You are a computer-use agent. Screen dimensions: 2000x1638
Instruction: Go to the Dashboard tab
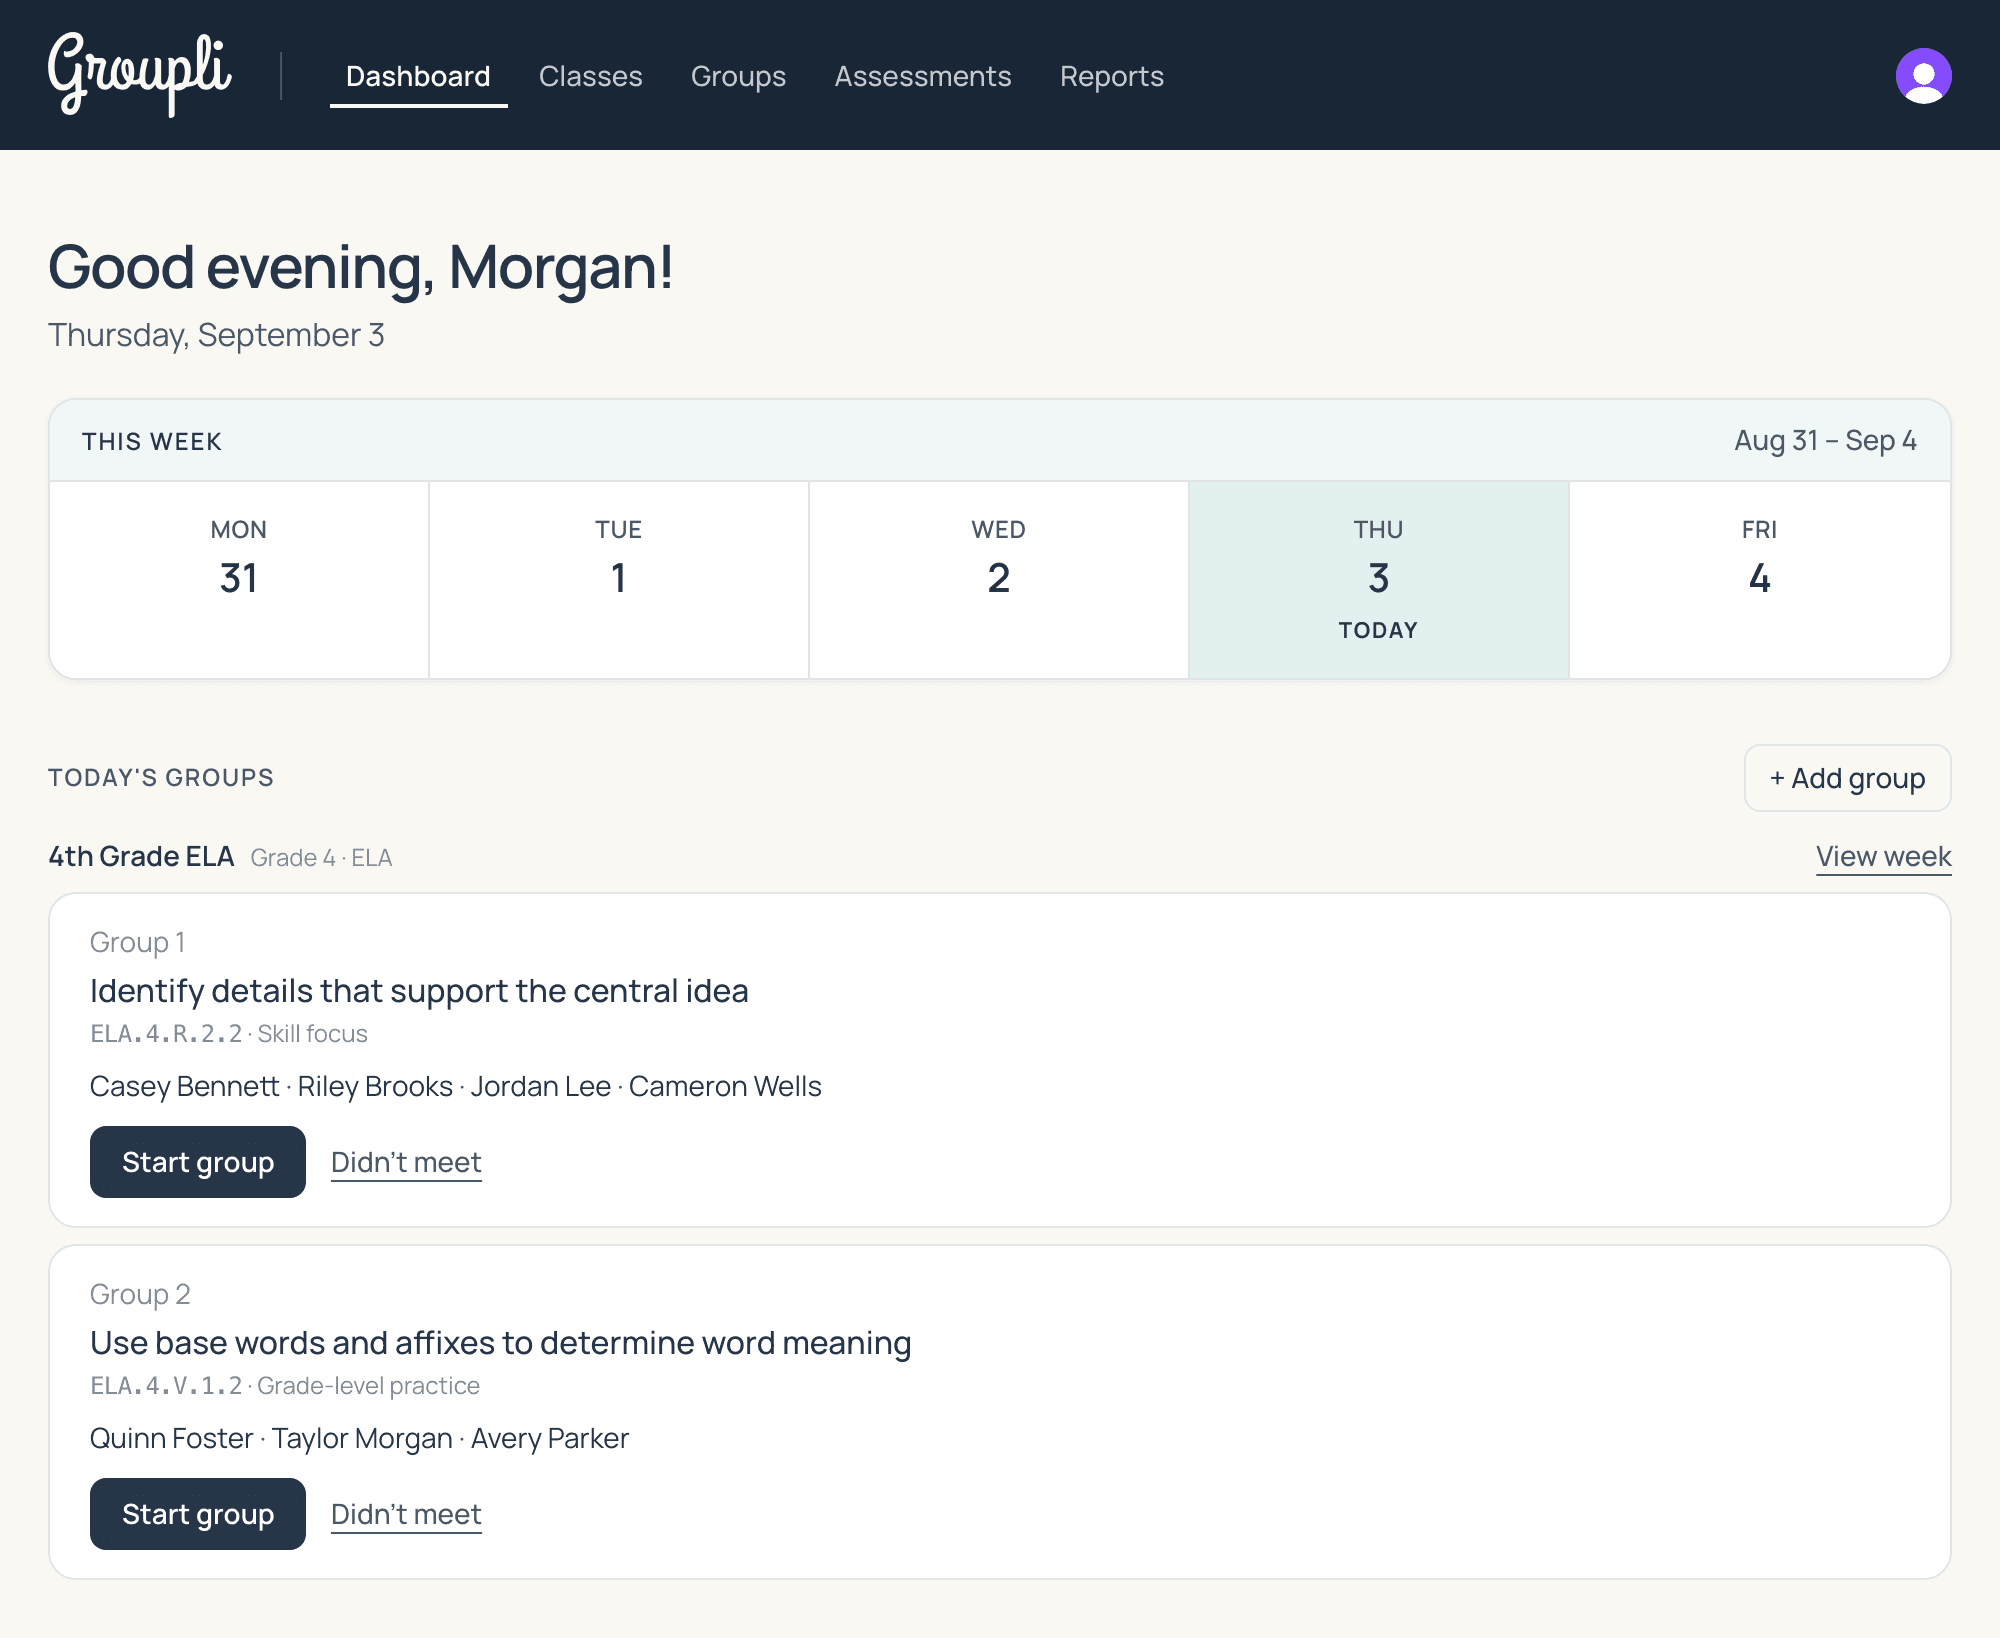(418, 76)
